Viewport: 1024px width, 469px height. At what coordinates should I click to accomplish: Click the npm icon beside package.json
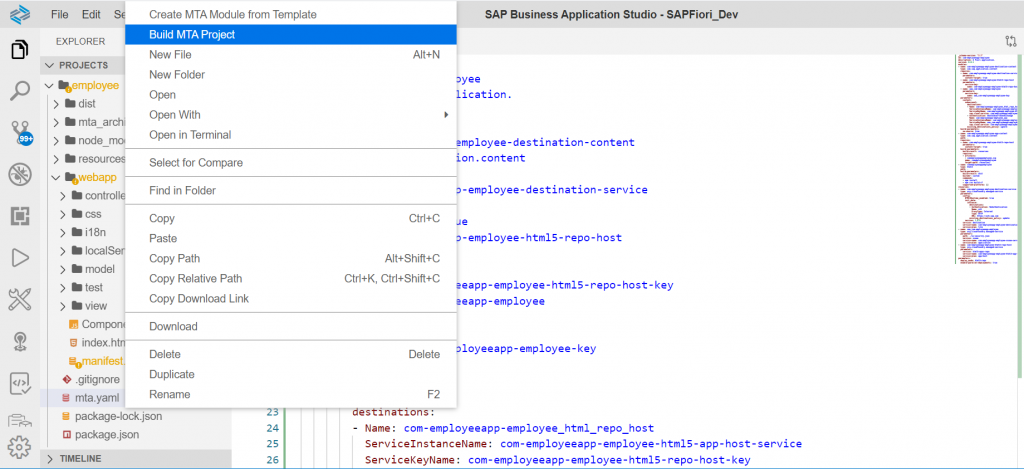coord(66,434)
